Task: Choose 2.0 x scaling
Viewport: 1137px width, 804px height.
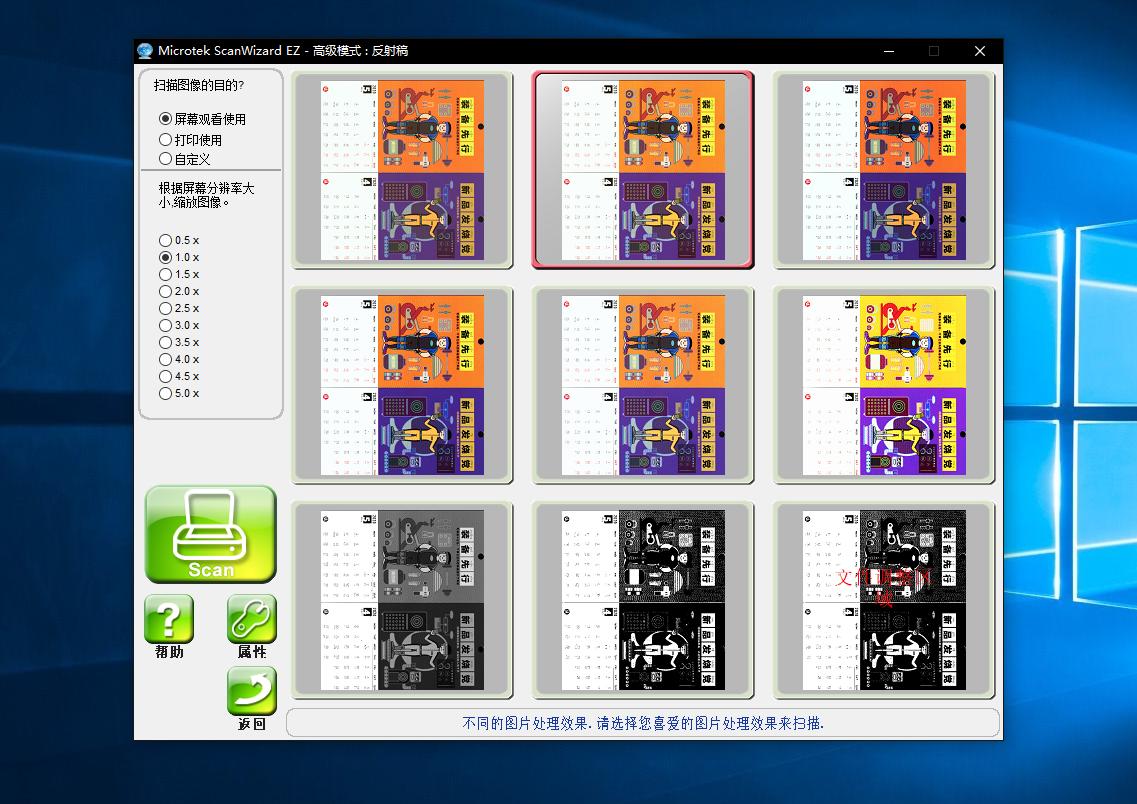Action: pos(178,291)
